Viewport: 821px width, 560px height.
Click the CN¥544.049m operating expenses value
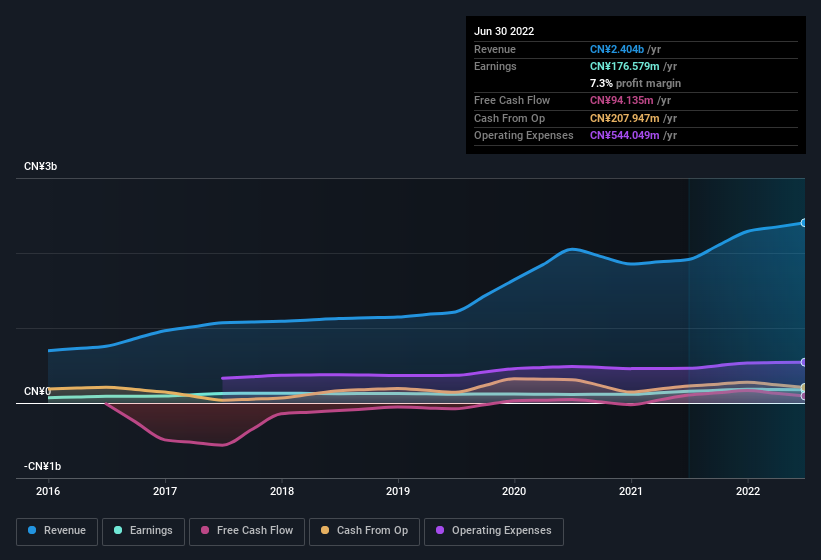[x=624, y=135]
